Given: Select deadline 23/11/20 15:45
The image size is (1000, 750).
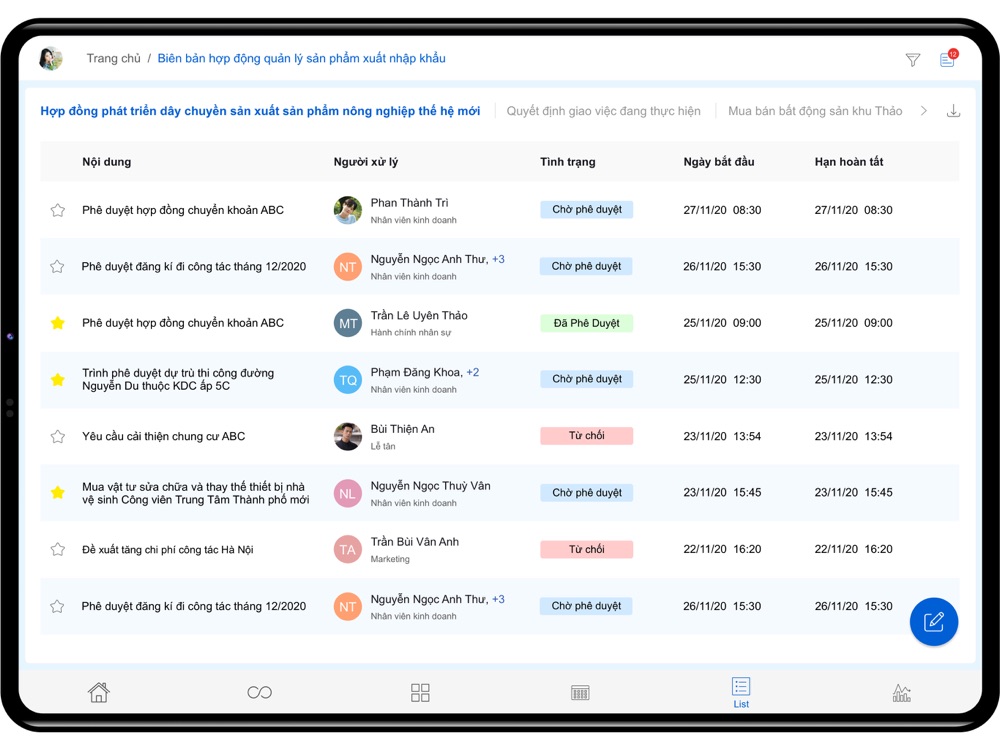Looking at the screenshot, I should (853, 492).
